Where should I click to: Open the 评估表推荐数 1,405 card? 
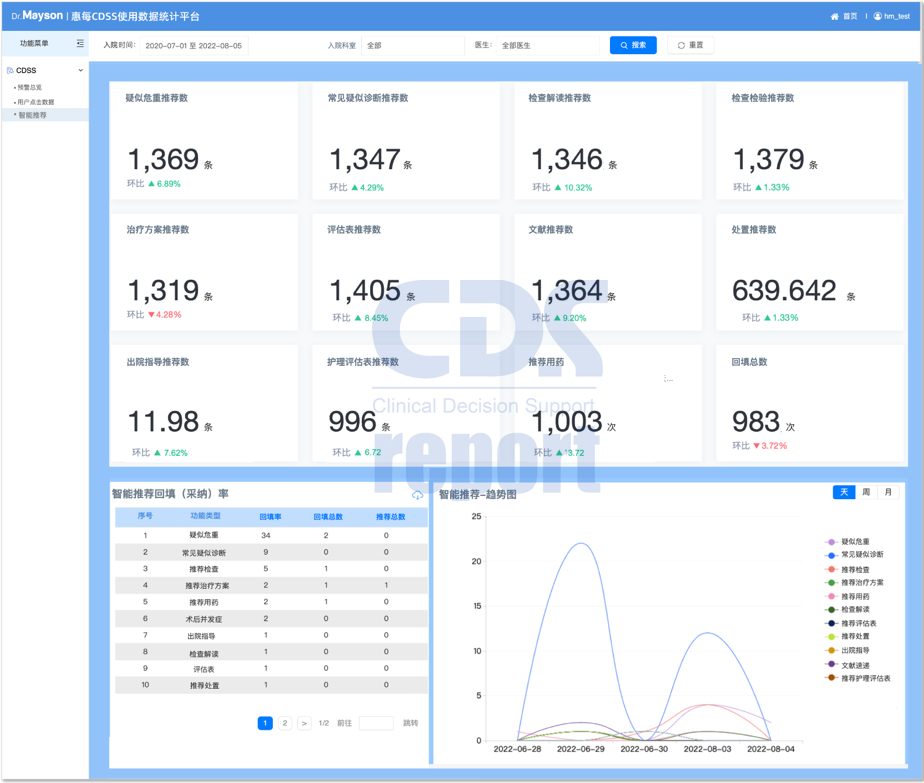pyautogui.click(x=406, y=272)
